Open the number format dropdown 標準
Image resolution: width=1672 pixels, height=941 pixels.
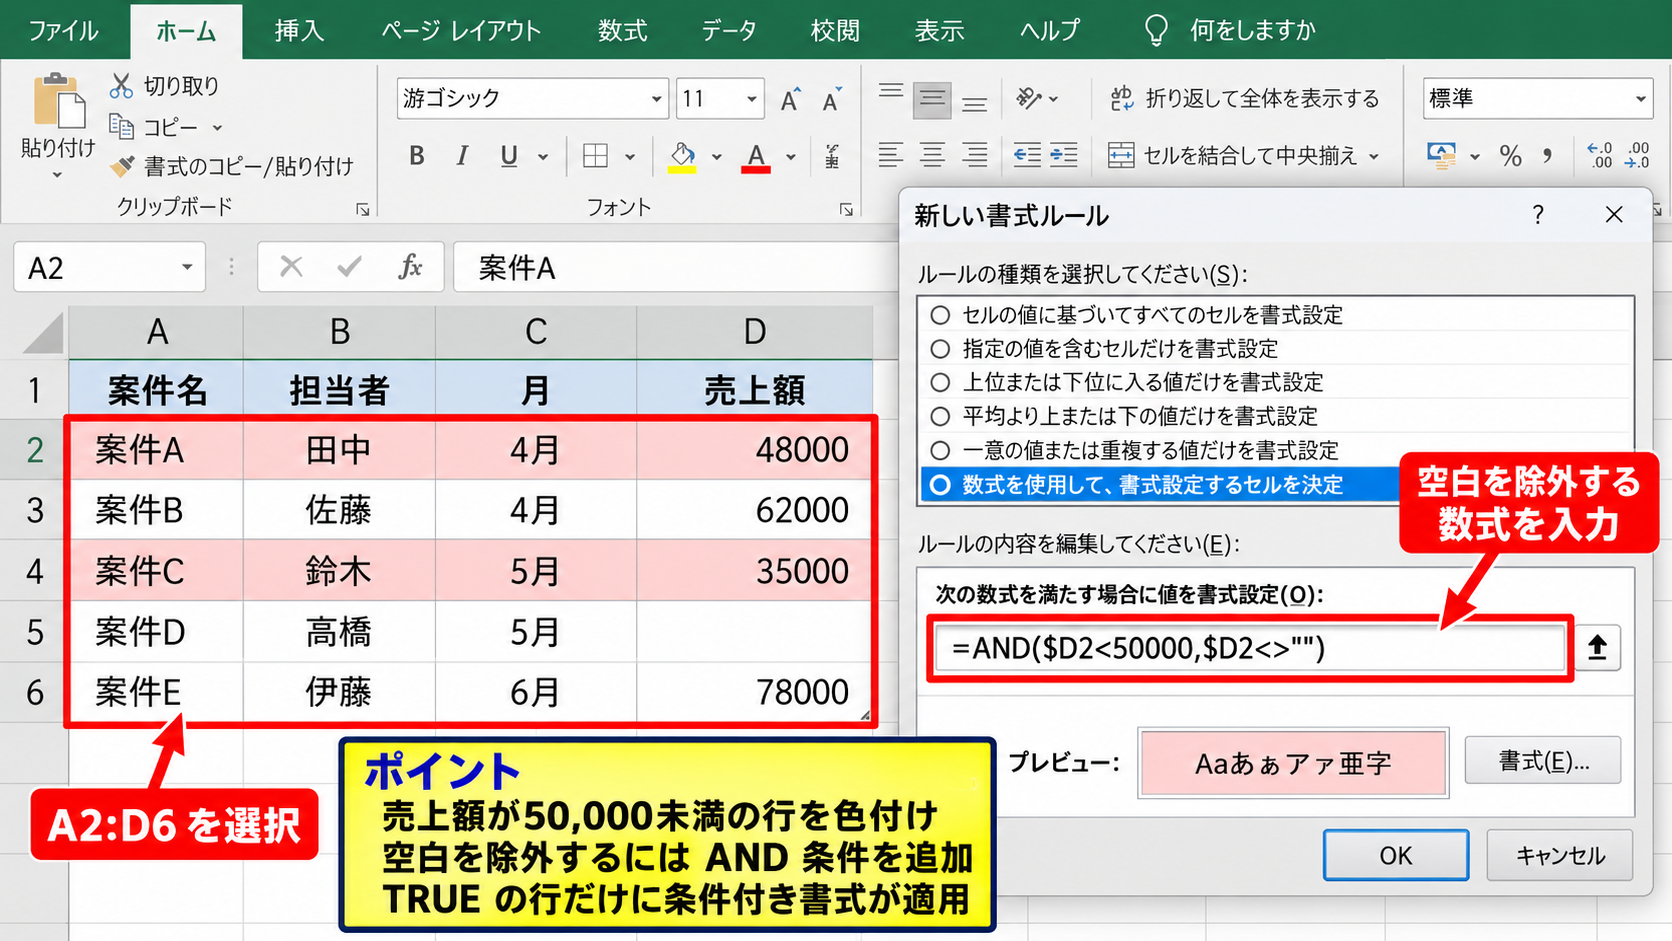(x=1640, y=99)
